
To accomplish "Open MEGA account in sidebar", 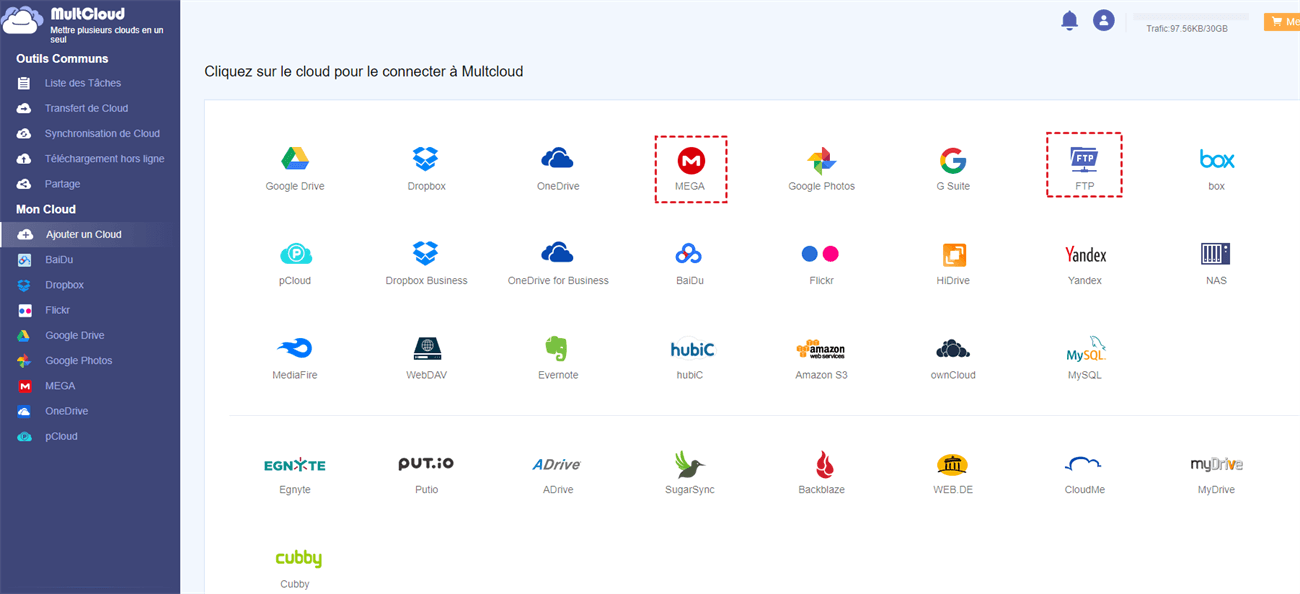I will coord(60,386).
